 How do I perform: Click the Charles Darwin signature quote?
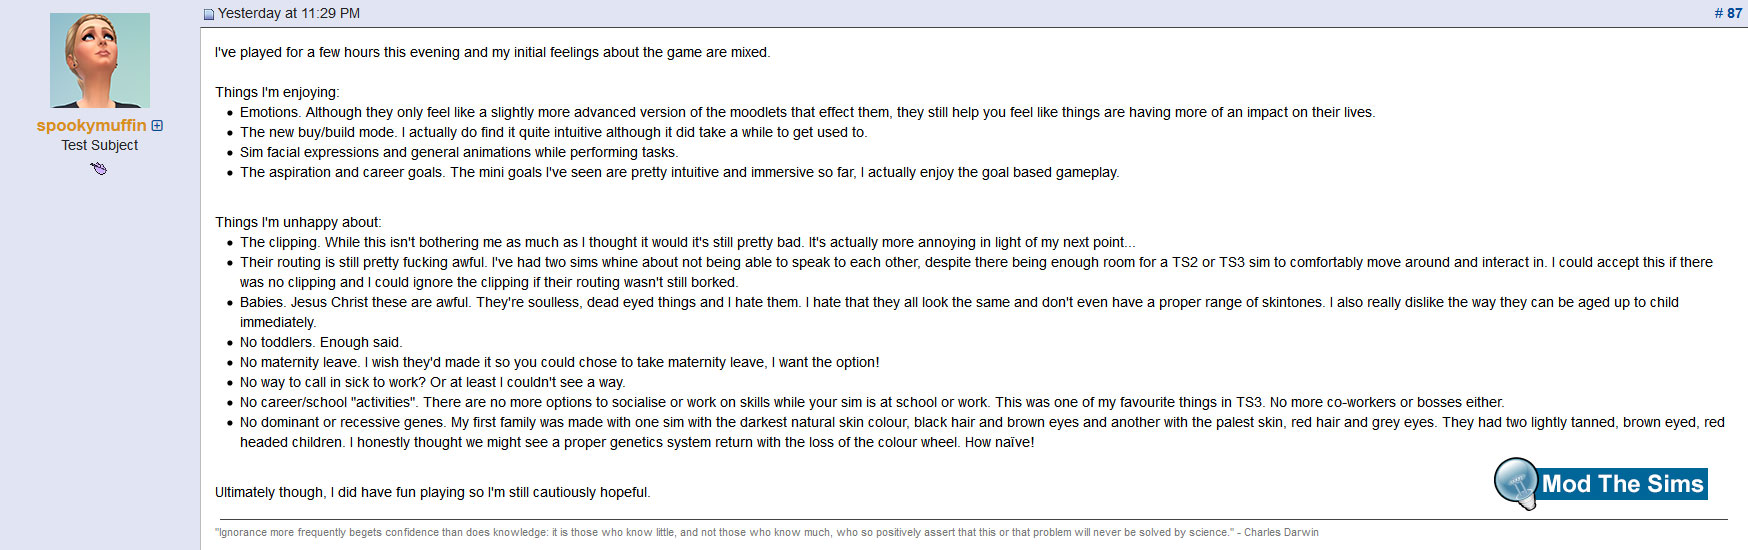click(x=767, y=532)
